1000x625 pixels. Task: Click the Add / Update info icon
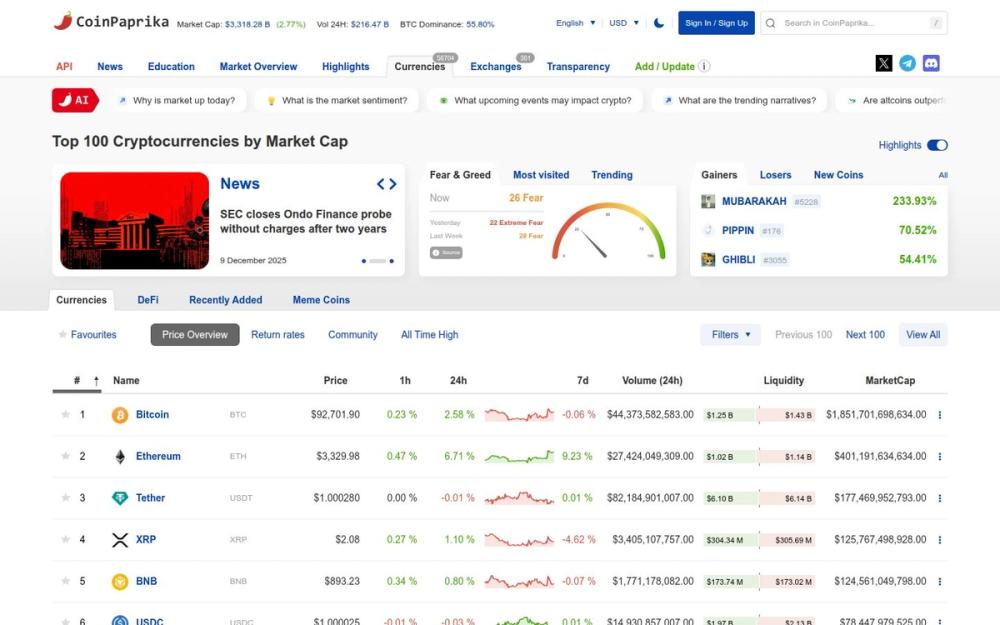coord(704,66)
